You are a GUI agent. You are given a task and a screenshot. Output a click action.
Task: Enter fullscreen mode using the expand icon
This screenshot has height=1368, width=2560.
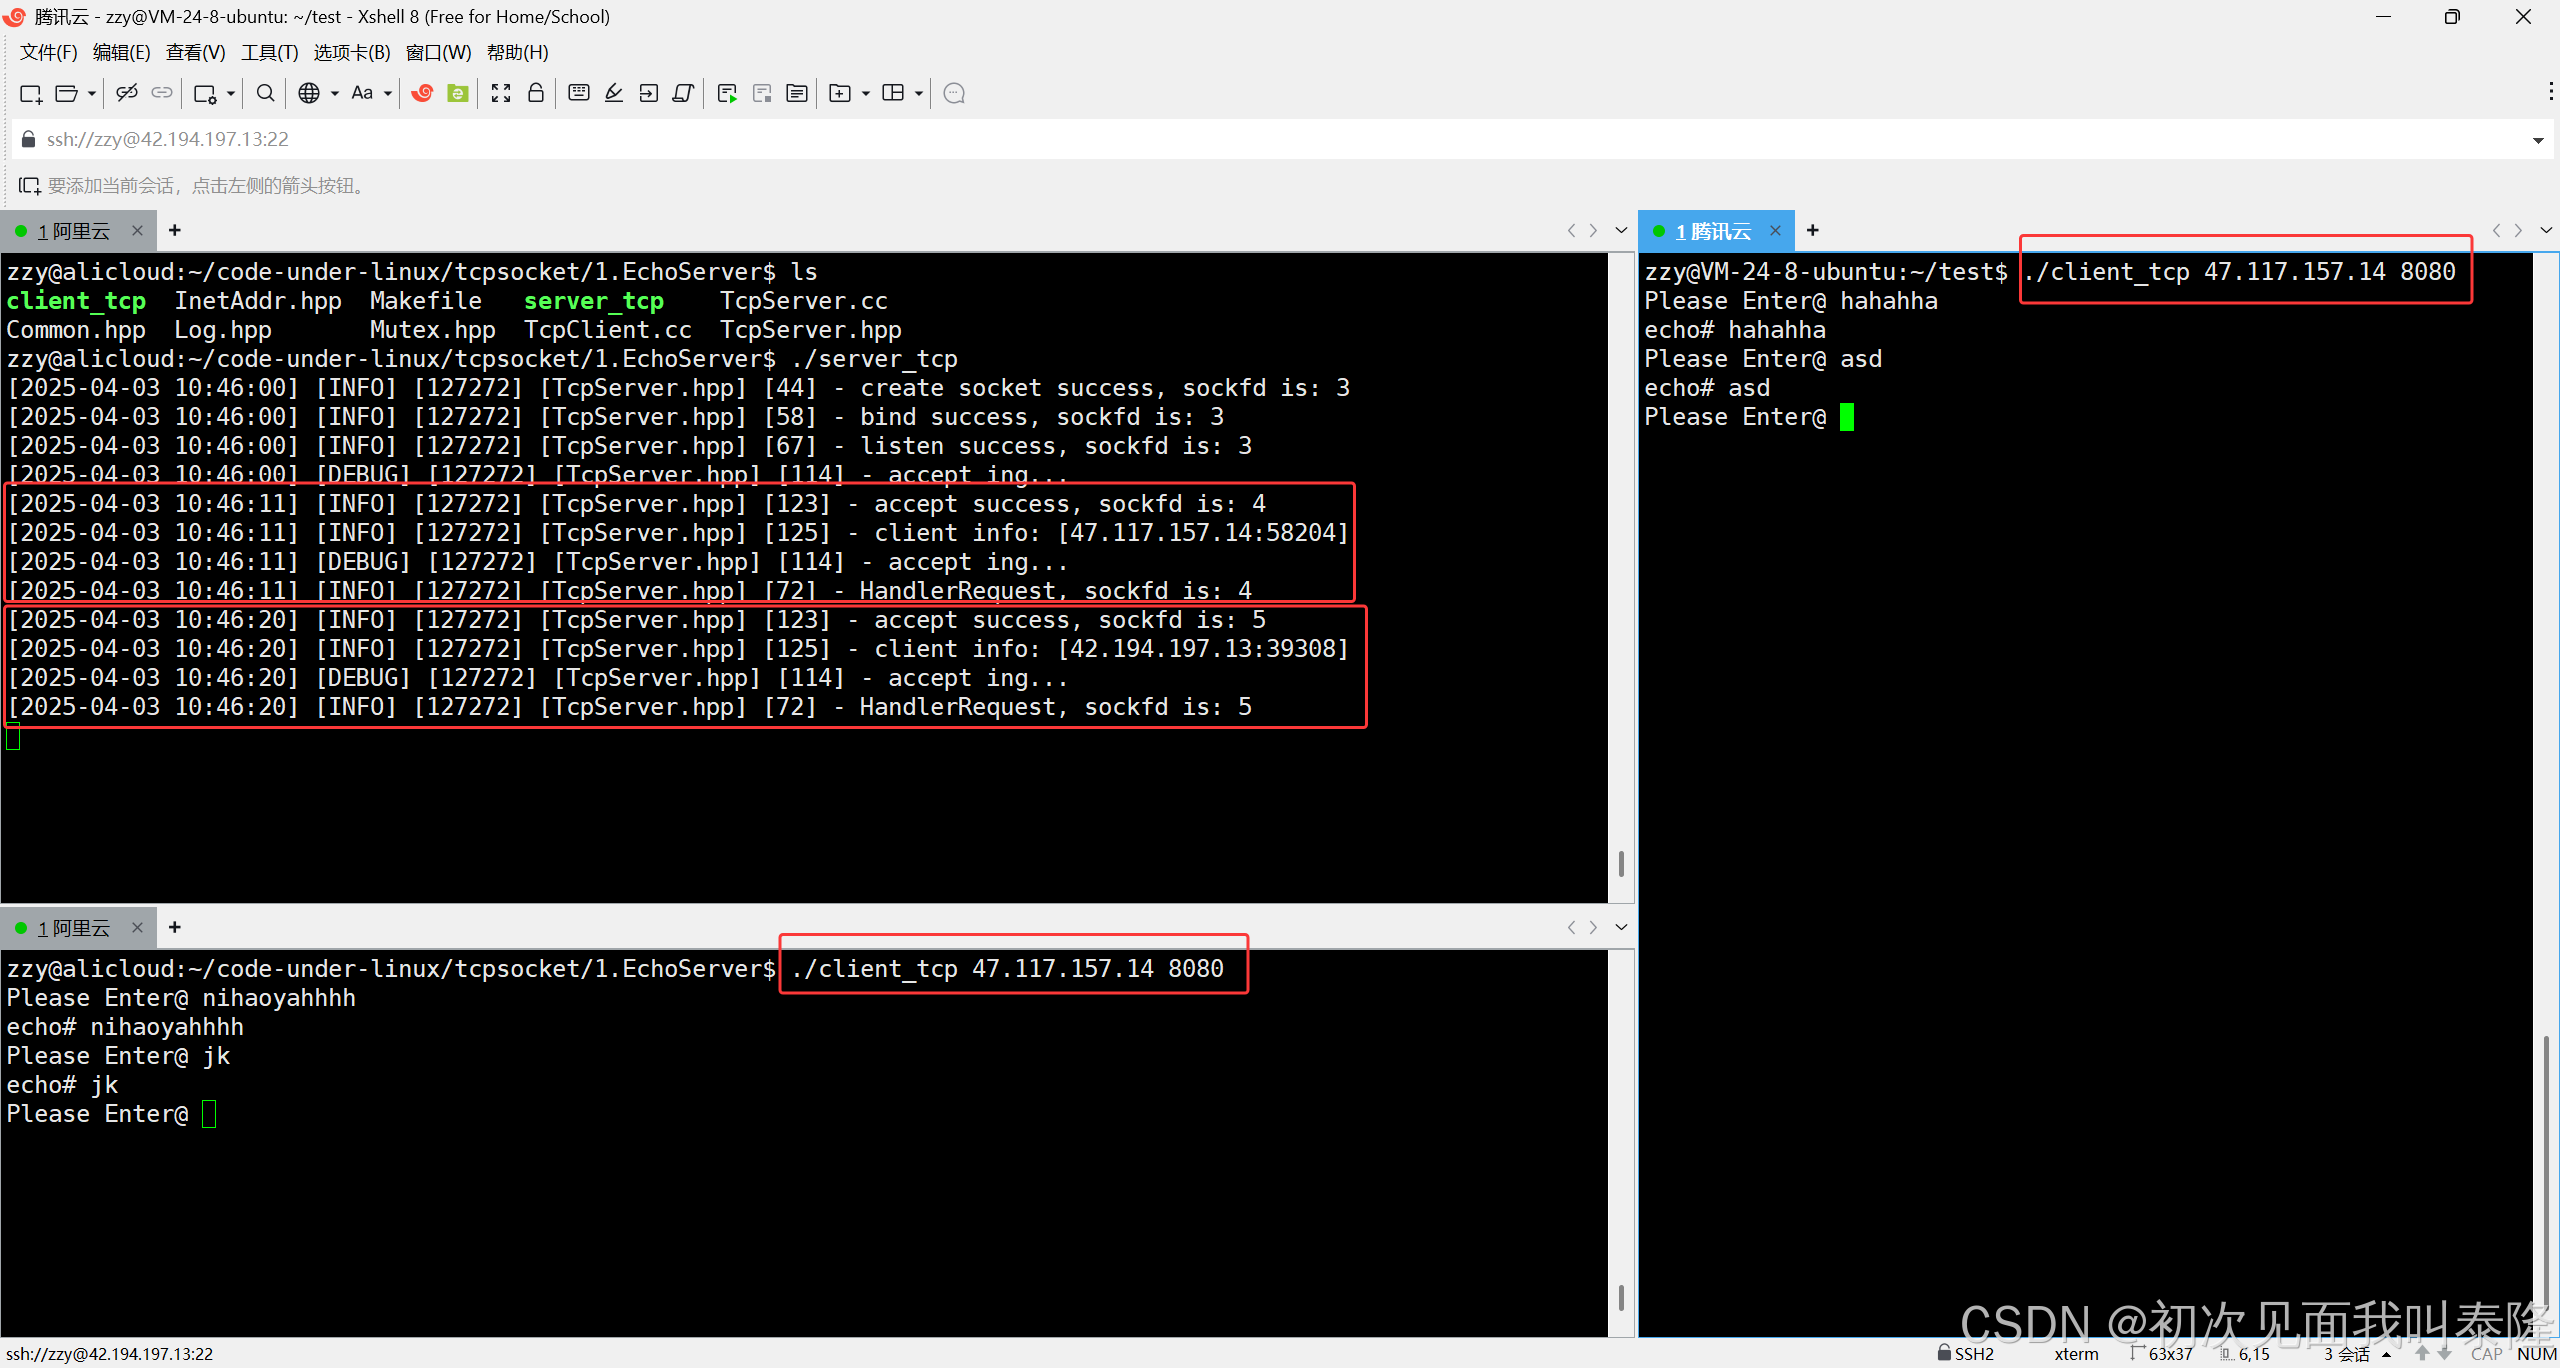click(x=501, y=93)
